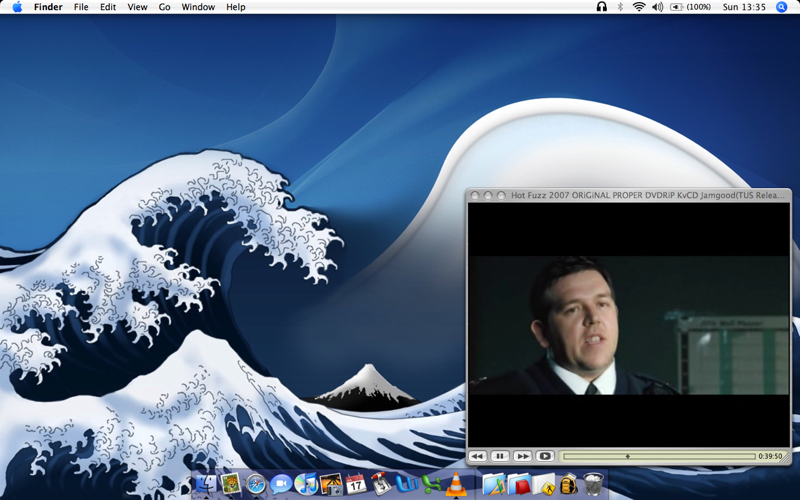Open the Apple menu

pos(17,7)
